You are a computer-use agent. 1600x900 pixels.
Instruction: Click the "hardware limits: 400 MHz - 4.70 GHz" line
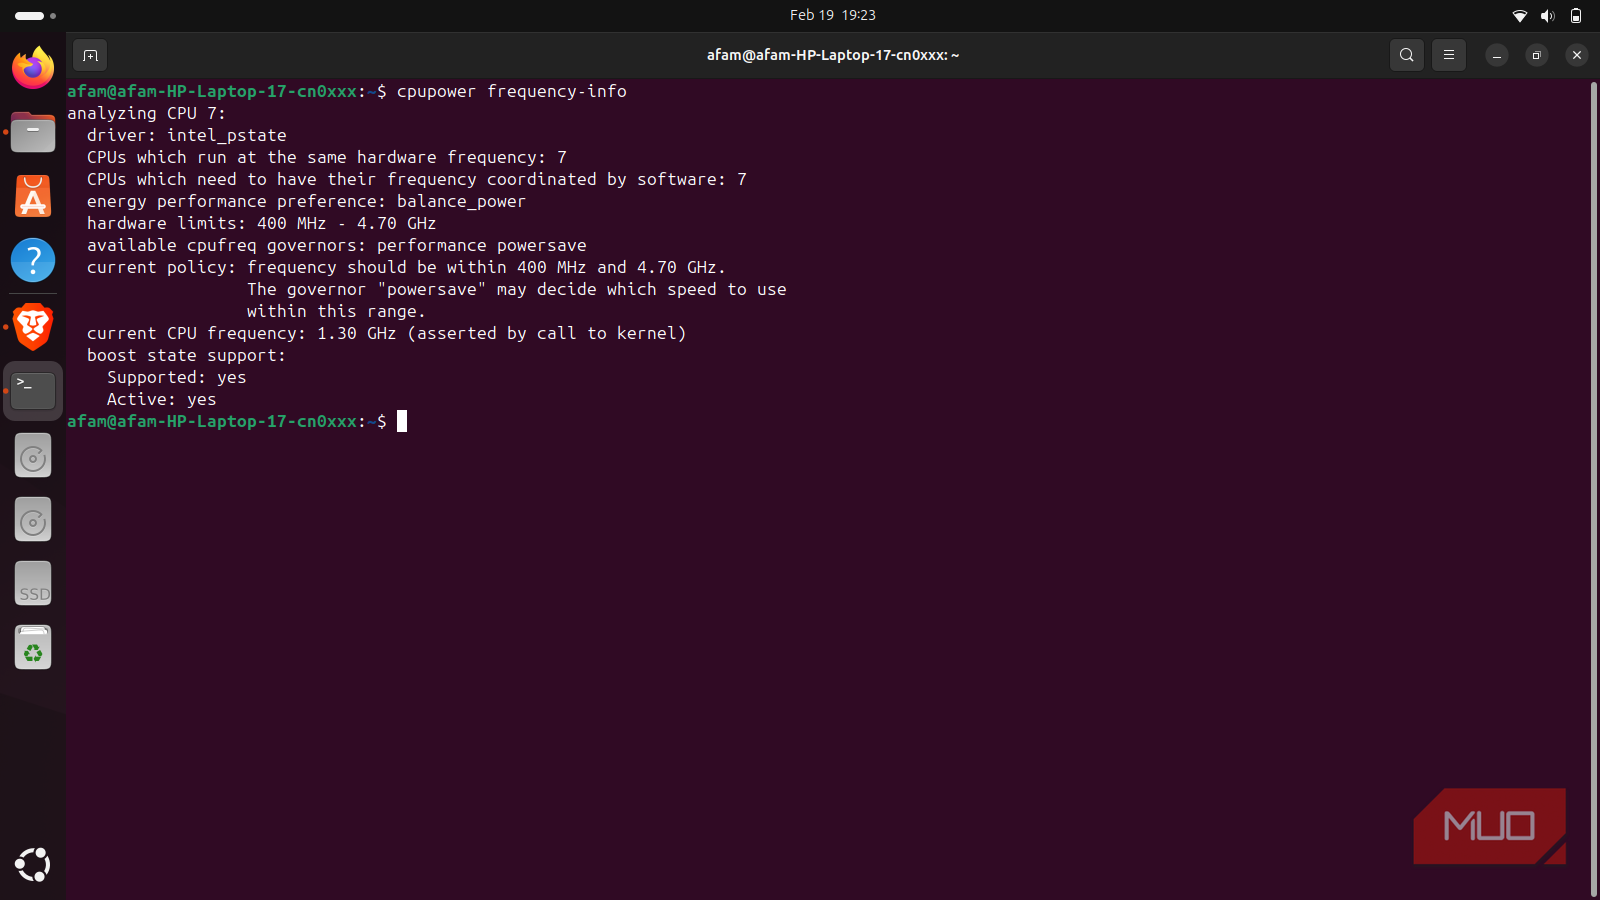pos(262,223)
